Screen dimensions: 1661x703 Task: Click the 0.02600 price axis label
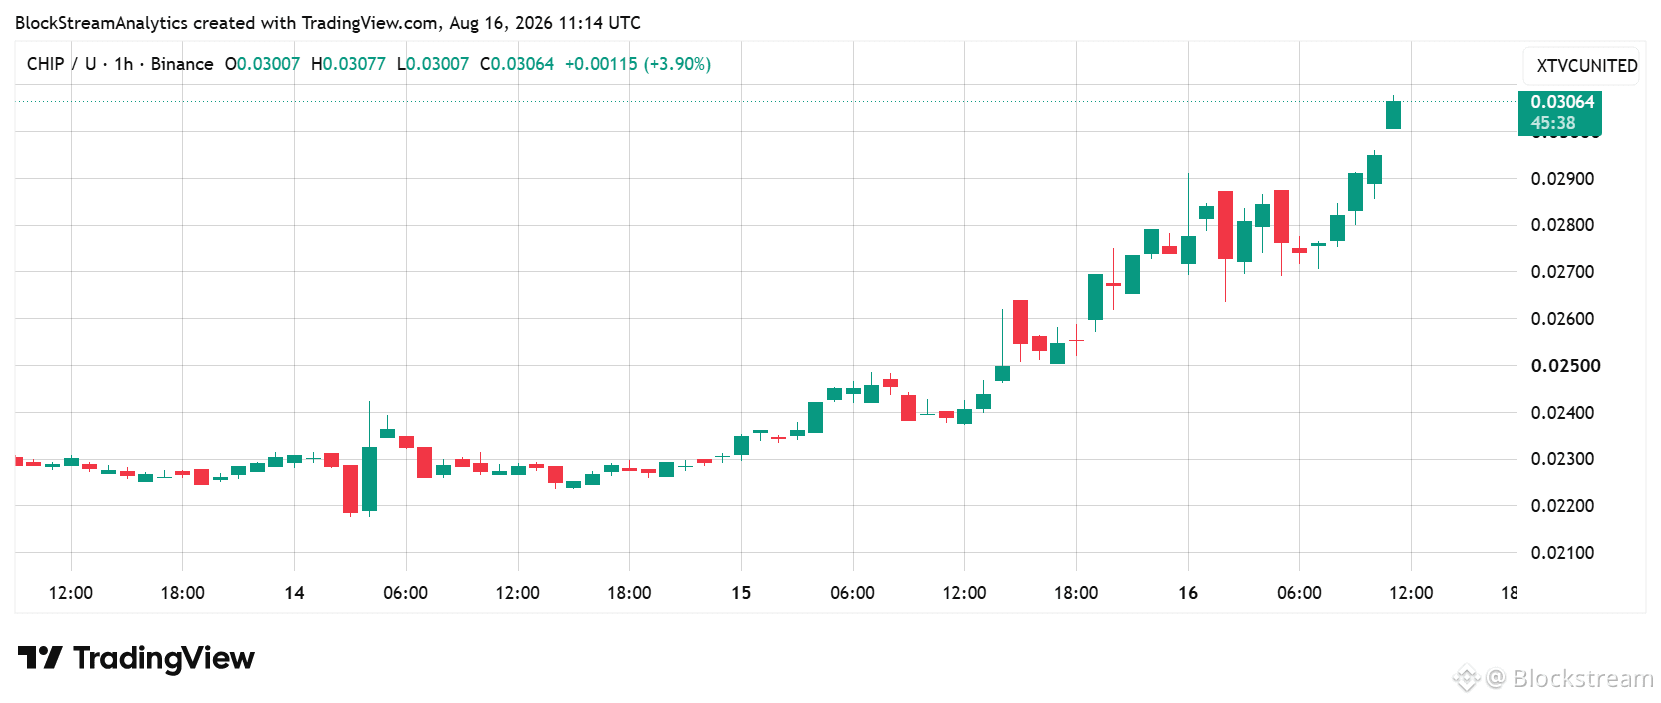[x=1562, y=319]
